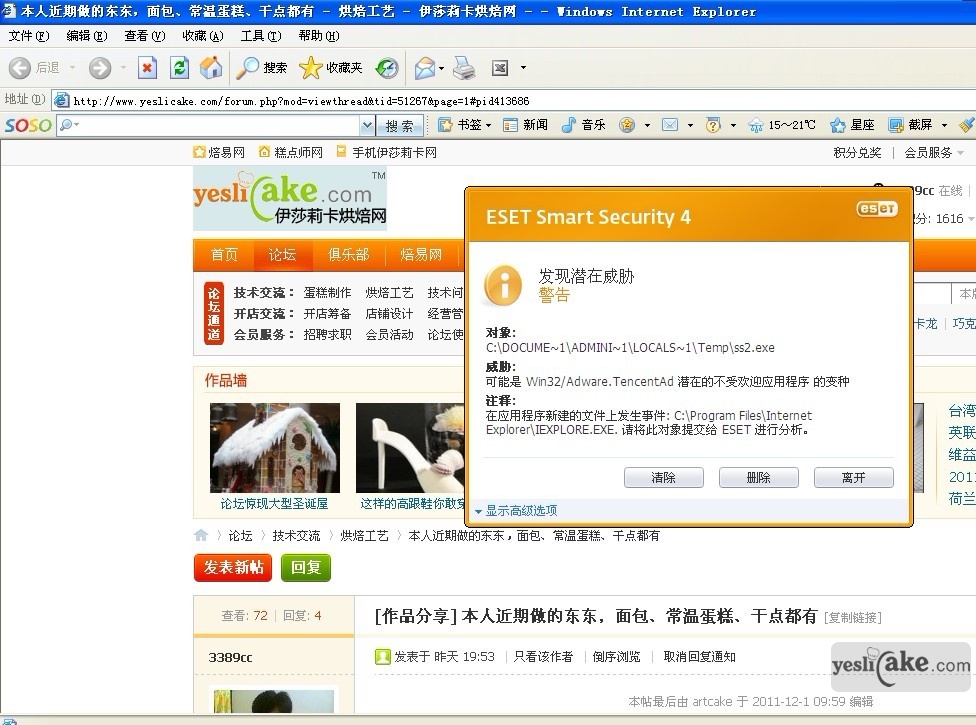
Task: Go to IE Home page icon
Action: 211,67
